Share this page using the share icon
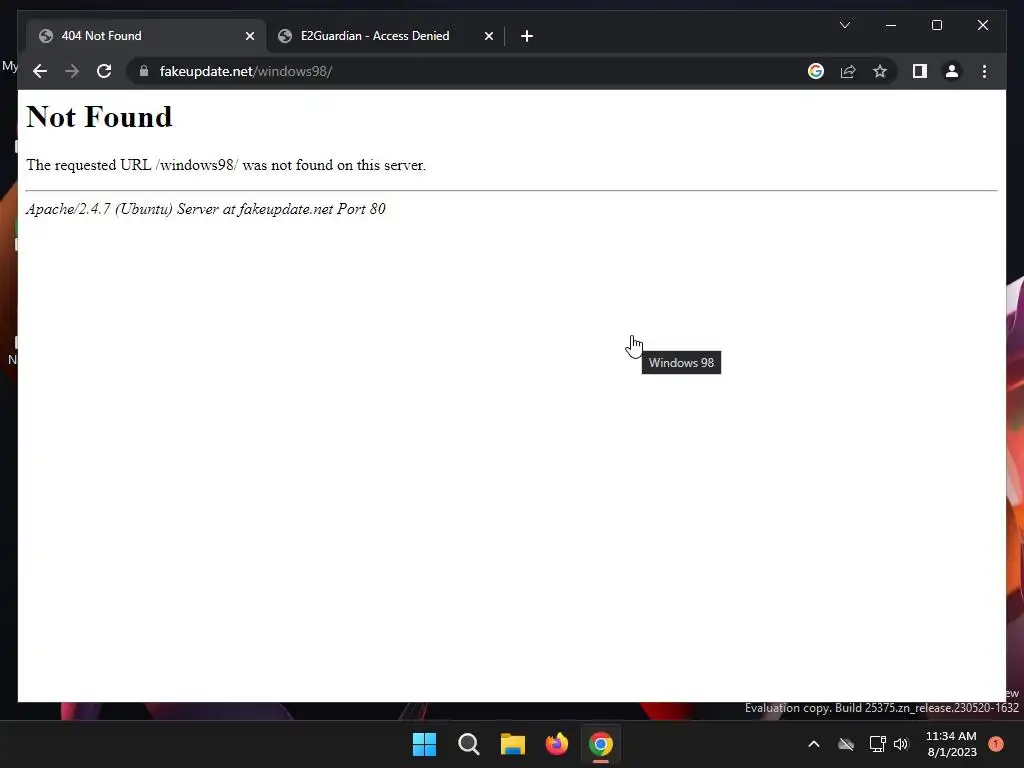1024x768 pixels. (x=848, y=71)
